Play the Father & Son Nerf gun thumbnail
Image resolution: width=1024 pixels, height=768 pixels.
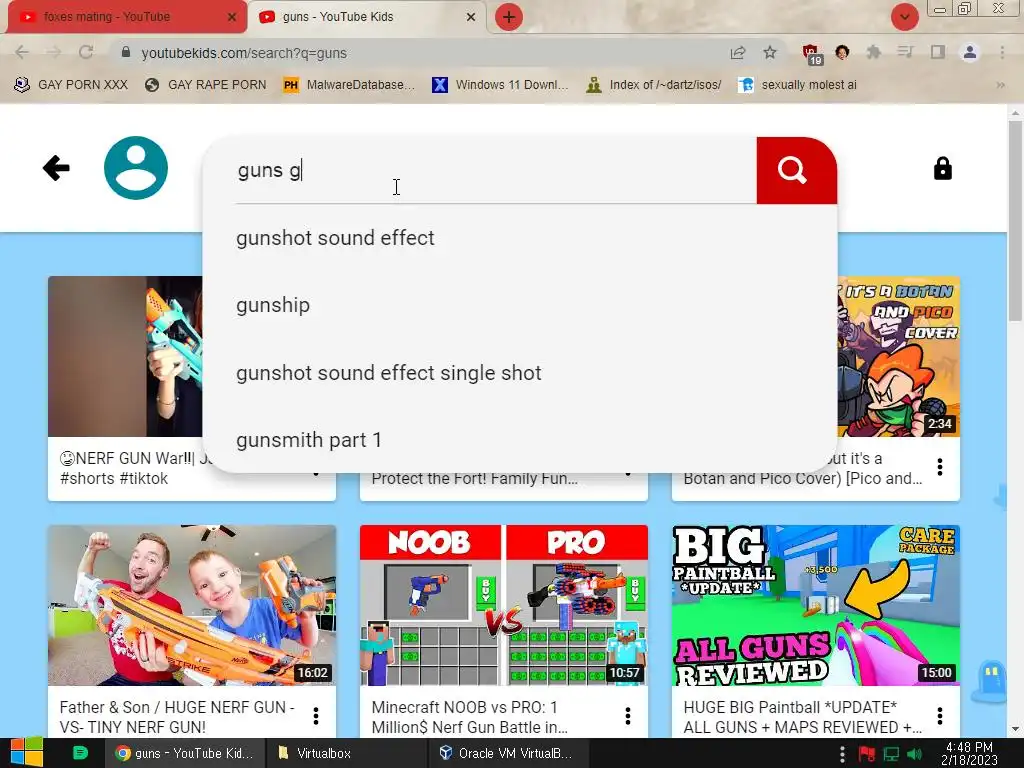[192, 605]
